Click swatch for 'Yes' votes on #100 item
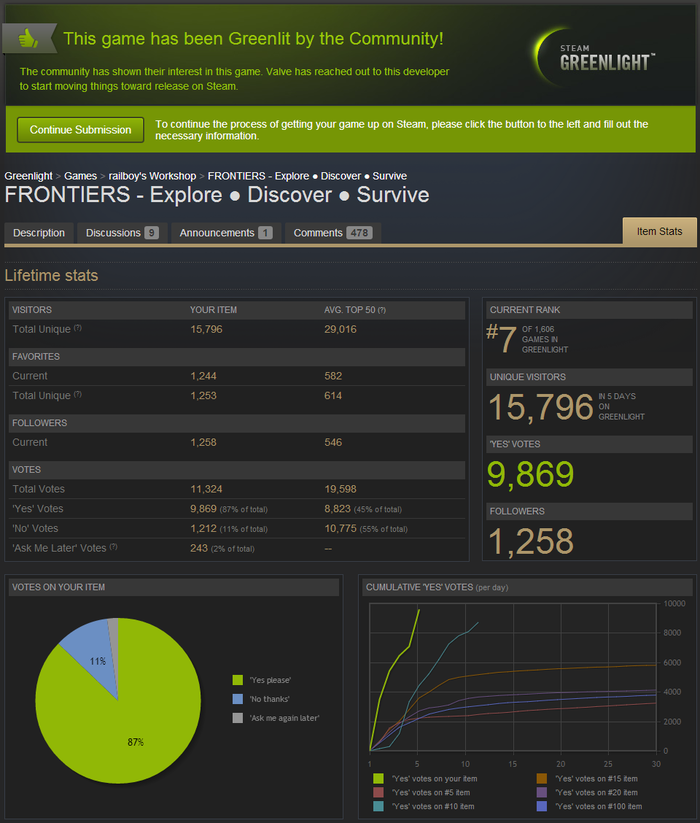 click(542, 806)
